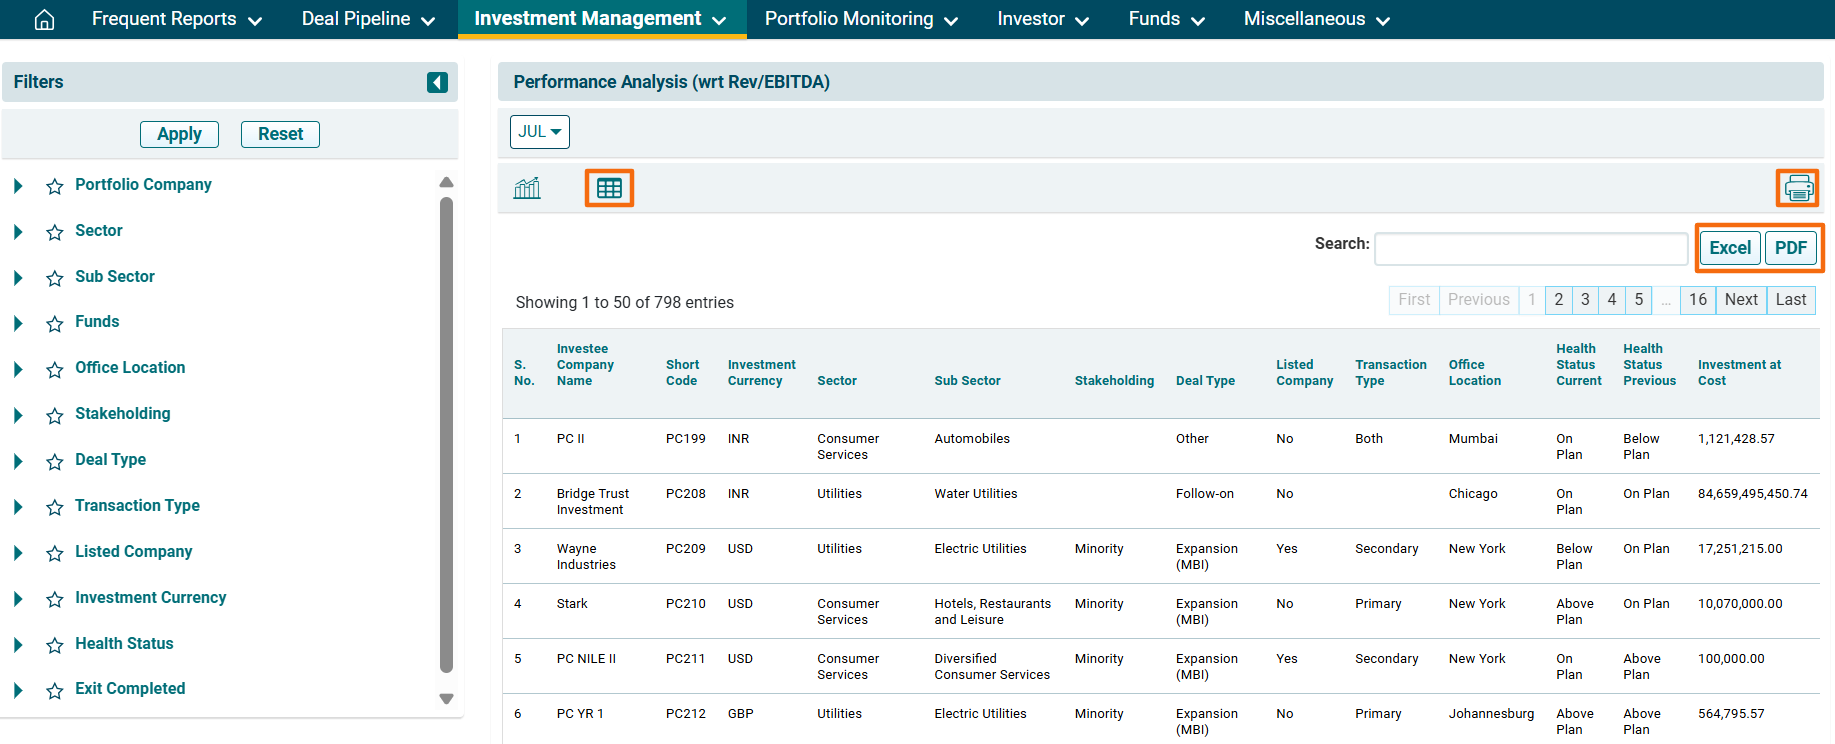Star the Portfolio Company filter

click(55, 186)
